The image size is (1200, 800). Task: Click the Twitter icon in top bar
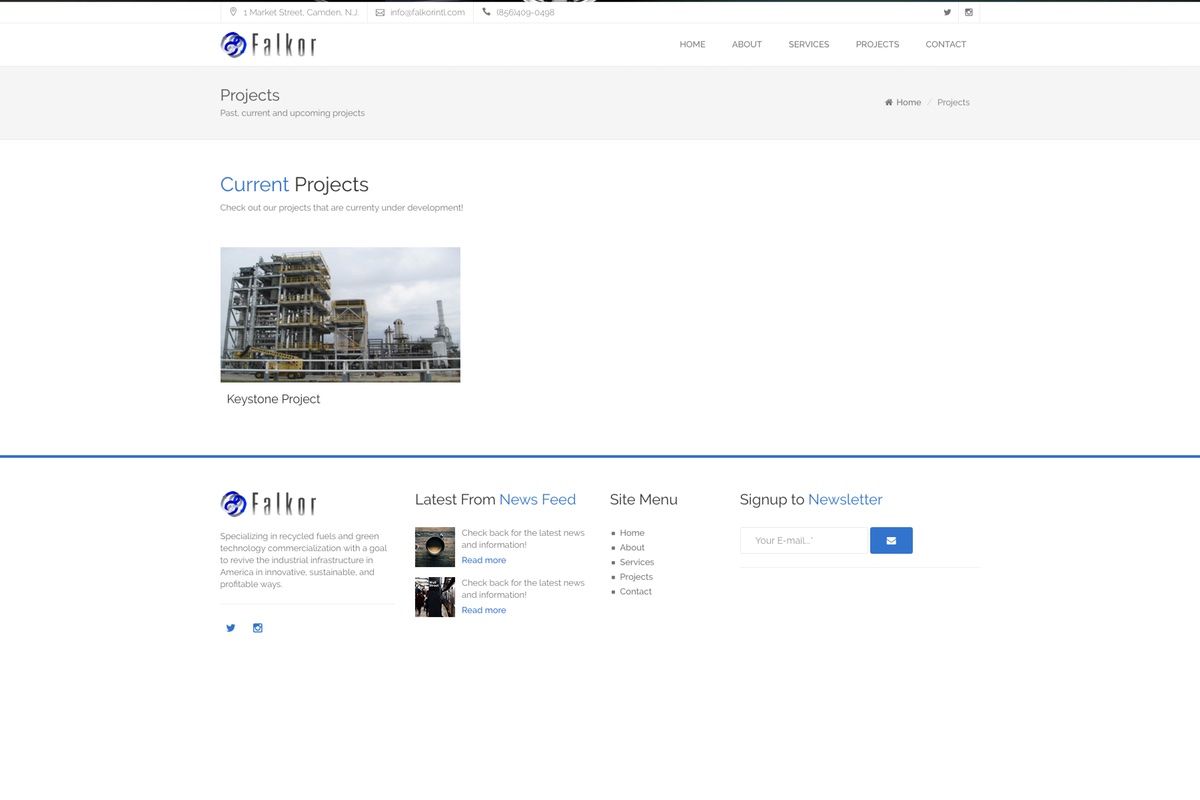tap(947, 12)
